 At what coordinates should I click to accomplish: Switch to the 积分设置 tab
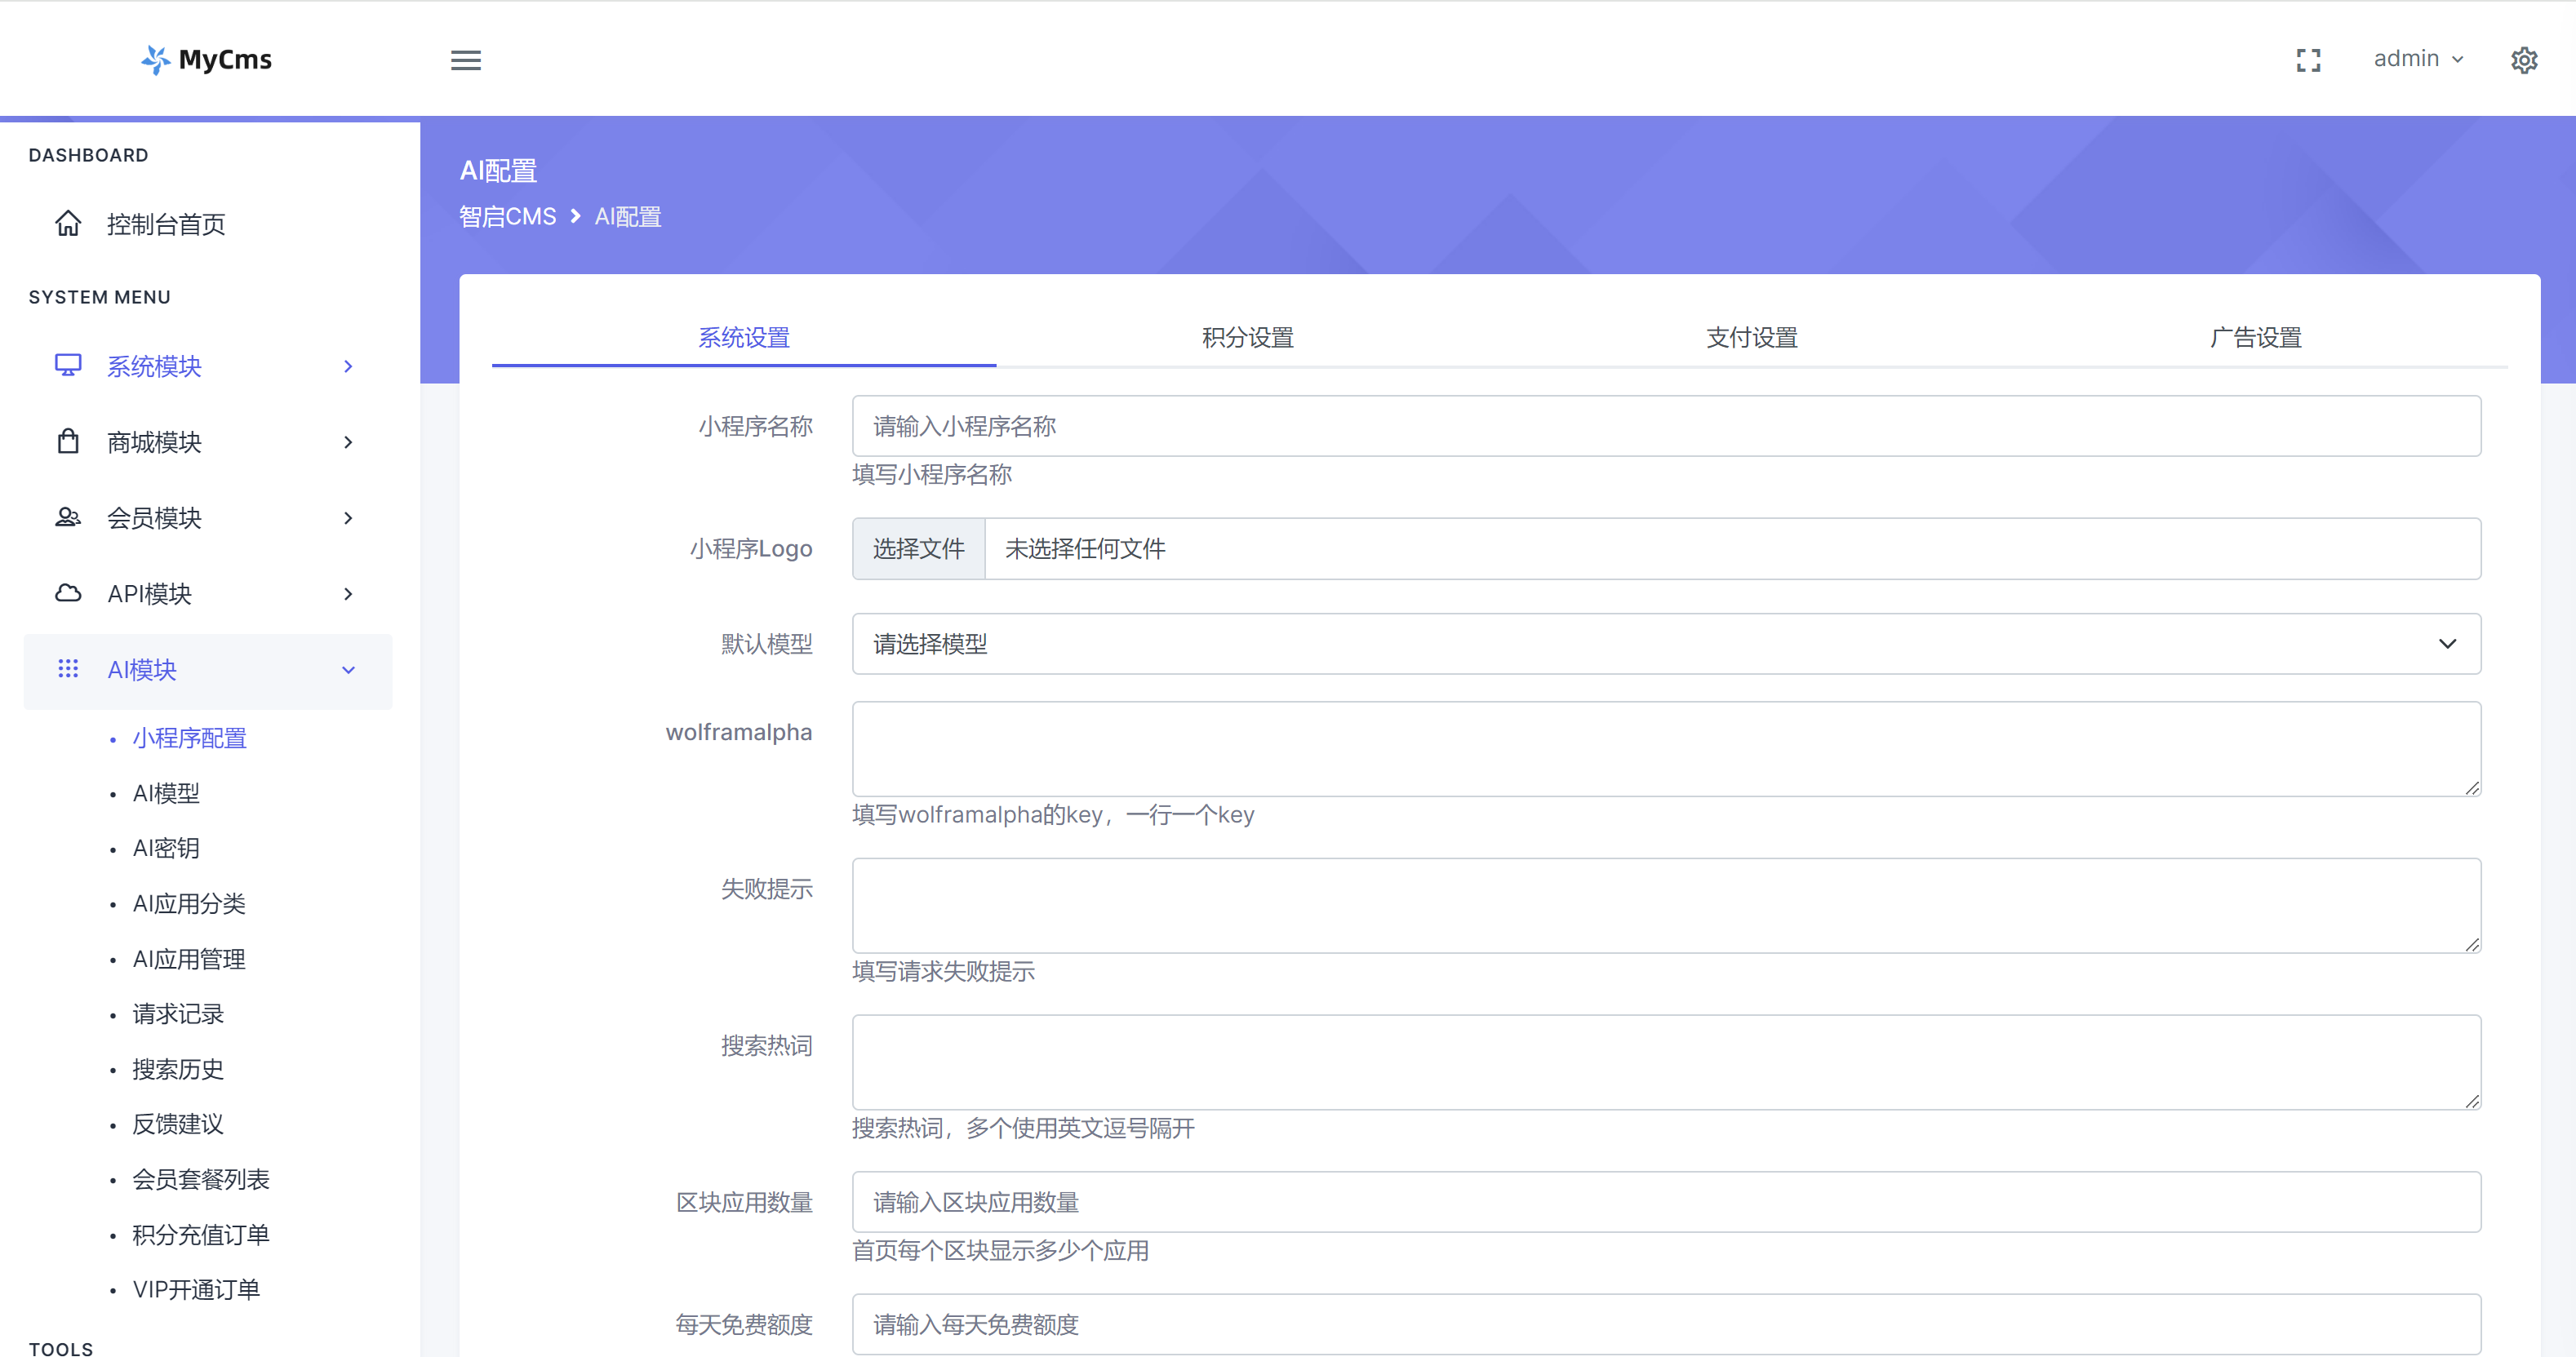(x=1248, y=338)
